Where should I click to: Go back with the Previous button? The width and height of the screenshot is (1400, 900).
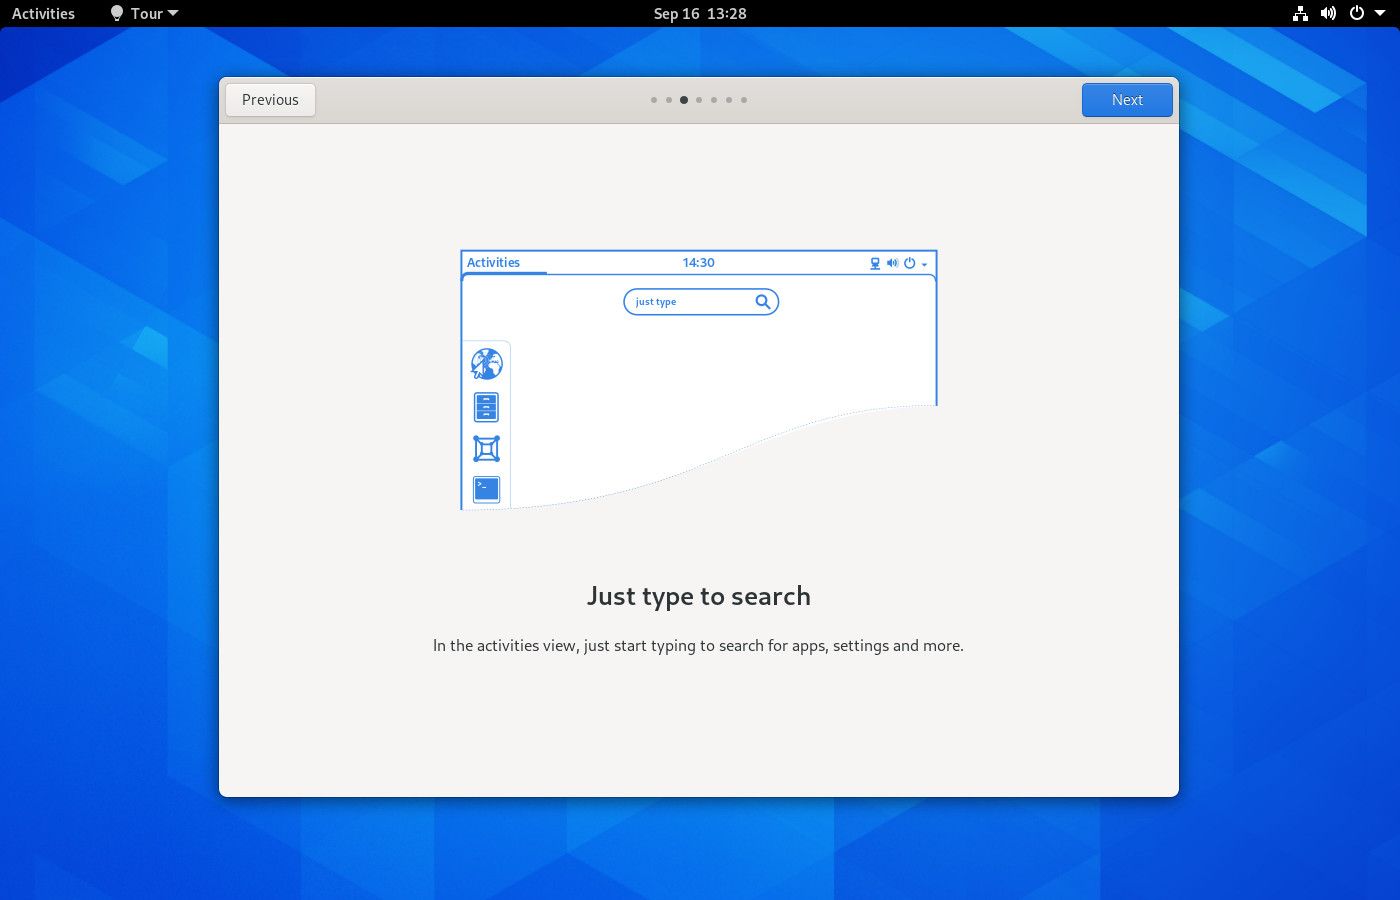click(270, 100)
